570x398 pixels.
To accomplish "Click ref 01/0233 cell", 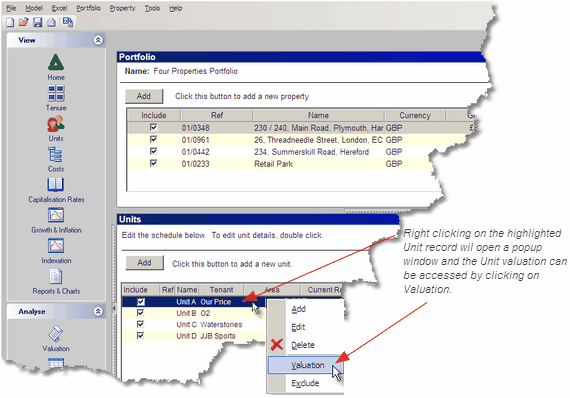I will 196,164.
